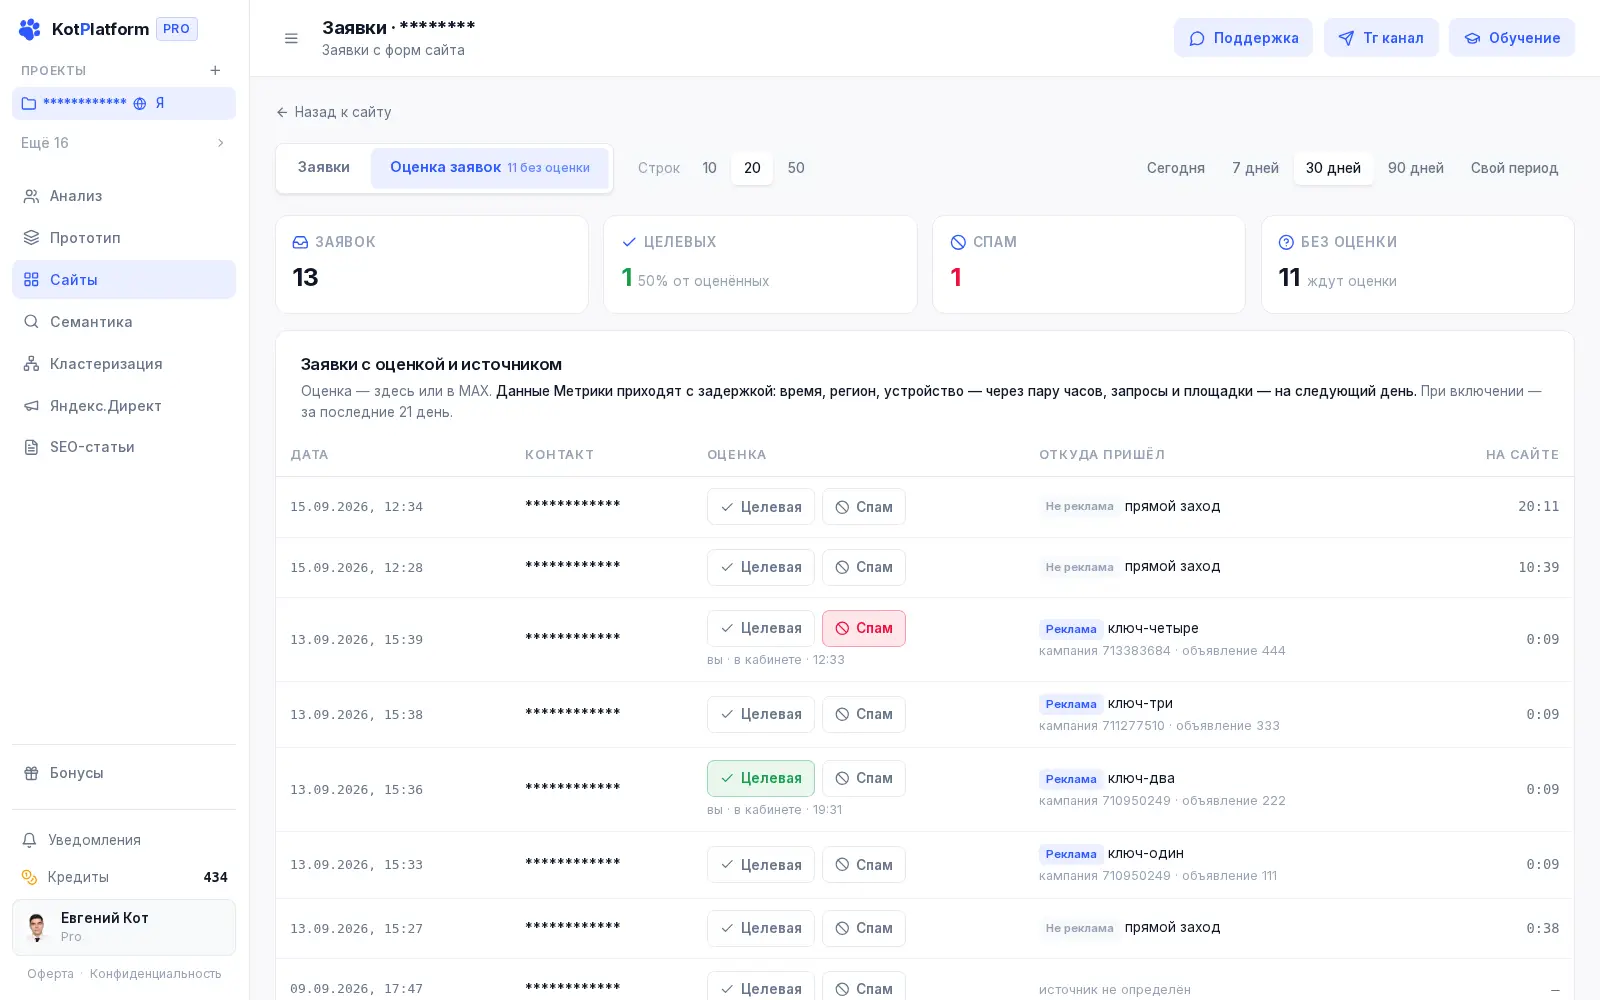The height and width of the screenshot is (1000, 1600).
Task: Open the Поддержка support button
Action: pos(1243,38)
